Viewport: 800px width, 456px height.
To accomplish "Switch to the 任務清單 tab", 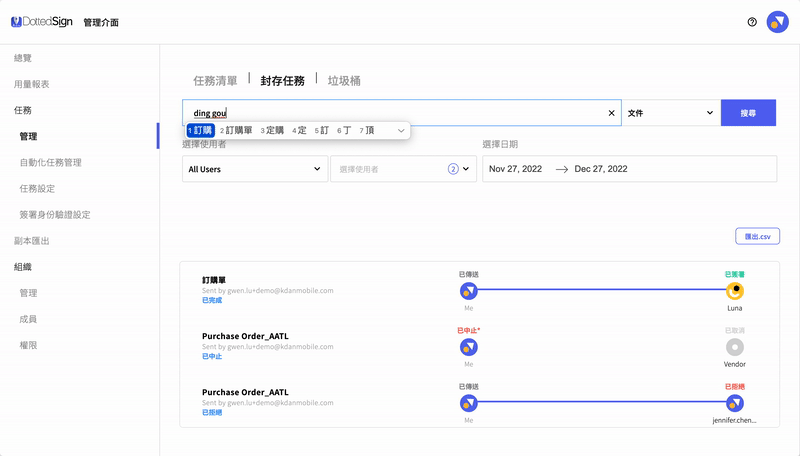I will (x=215, y=81).
